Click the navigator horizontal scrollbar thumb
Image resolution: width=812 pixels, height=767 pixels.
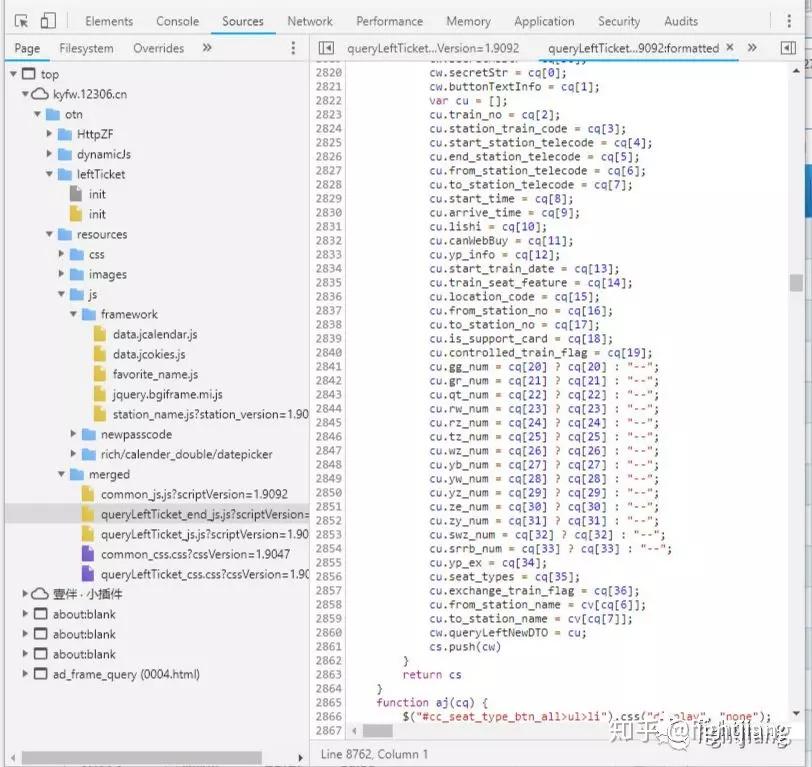[141, 757]
